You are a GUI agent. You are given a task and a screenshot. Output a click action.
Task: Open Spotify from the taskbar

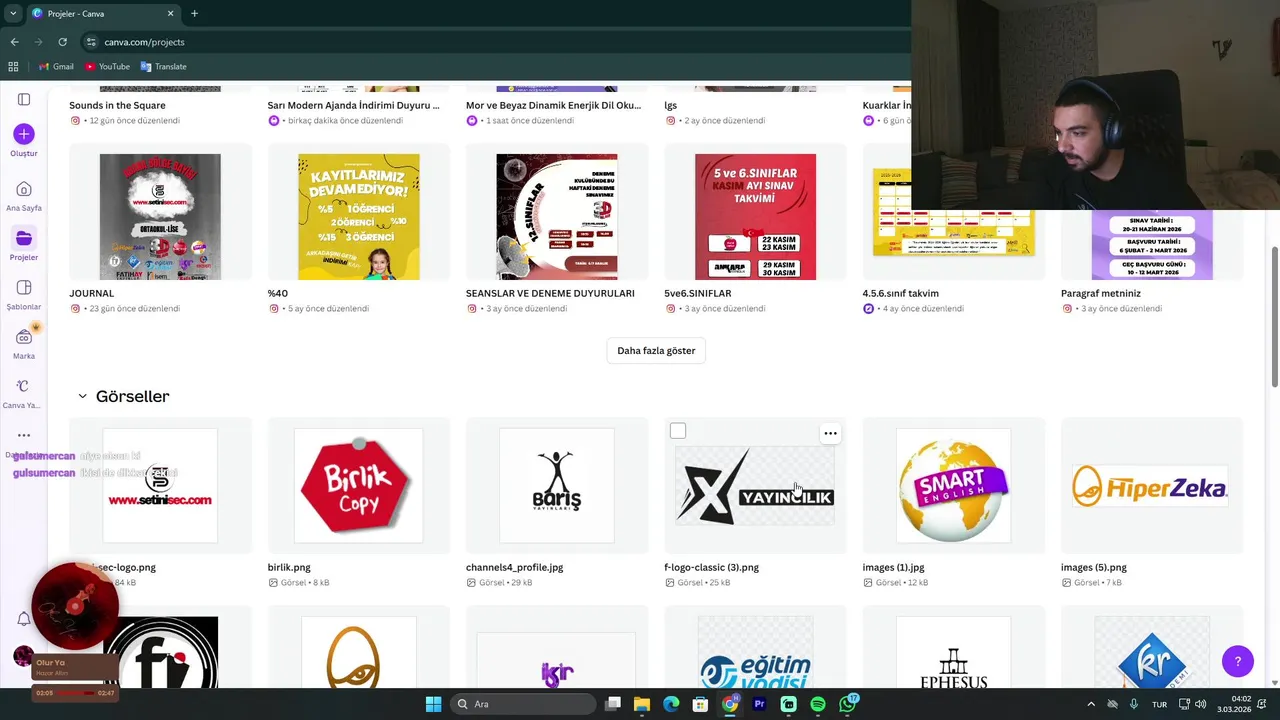pos(818,704)
